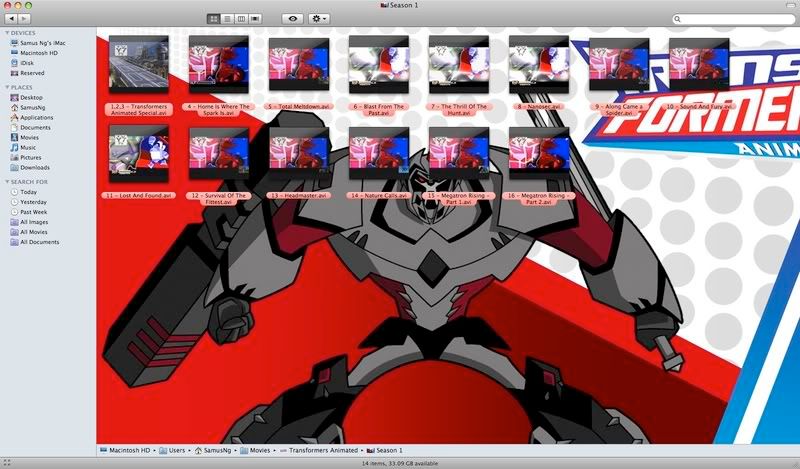Open the Action gear dropdown menu
The height and width of the screenshot is (469, 800).
[x=322, y=19]
